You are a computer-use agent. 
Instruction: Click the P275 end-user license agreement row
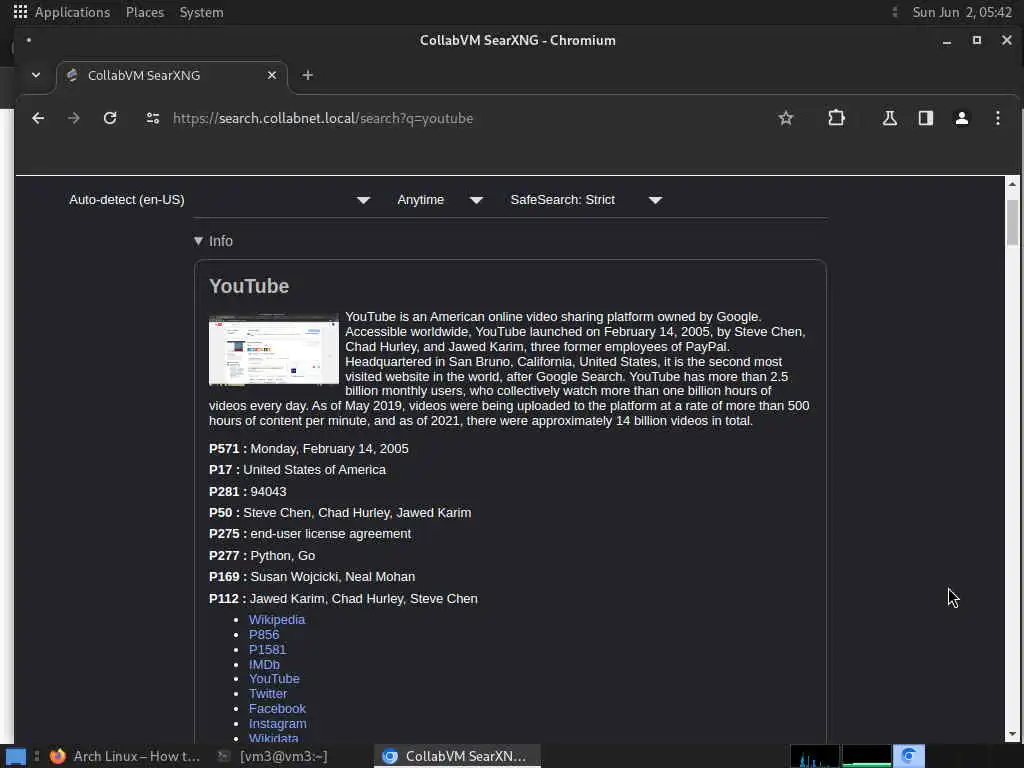(310, 534)
